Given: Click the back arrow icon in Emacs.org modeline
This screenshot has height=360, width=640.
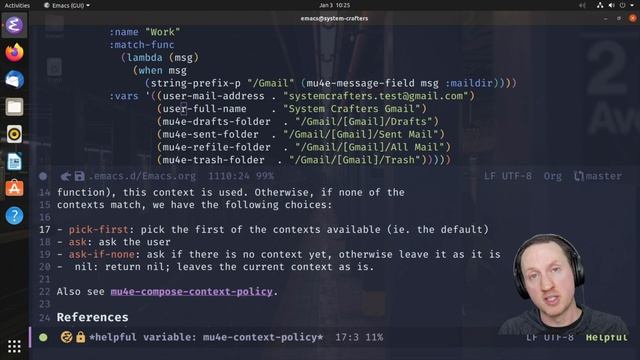Looking at the screenshot, I should (65, 176).
